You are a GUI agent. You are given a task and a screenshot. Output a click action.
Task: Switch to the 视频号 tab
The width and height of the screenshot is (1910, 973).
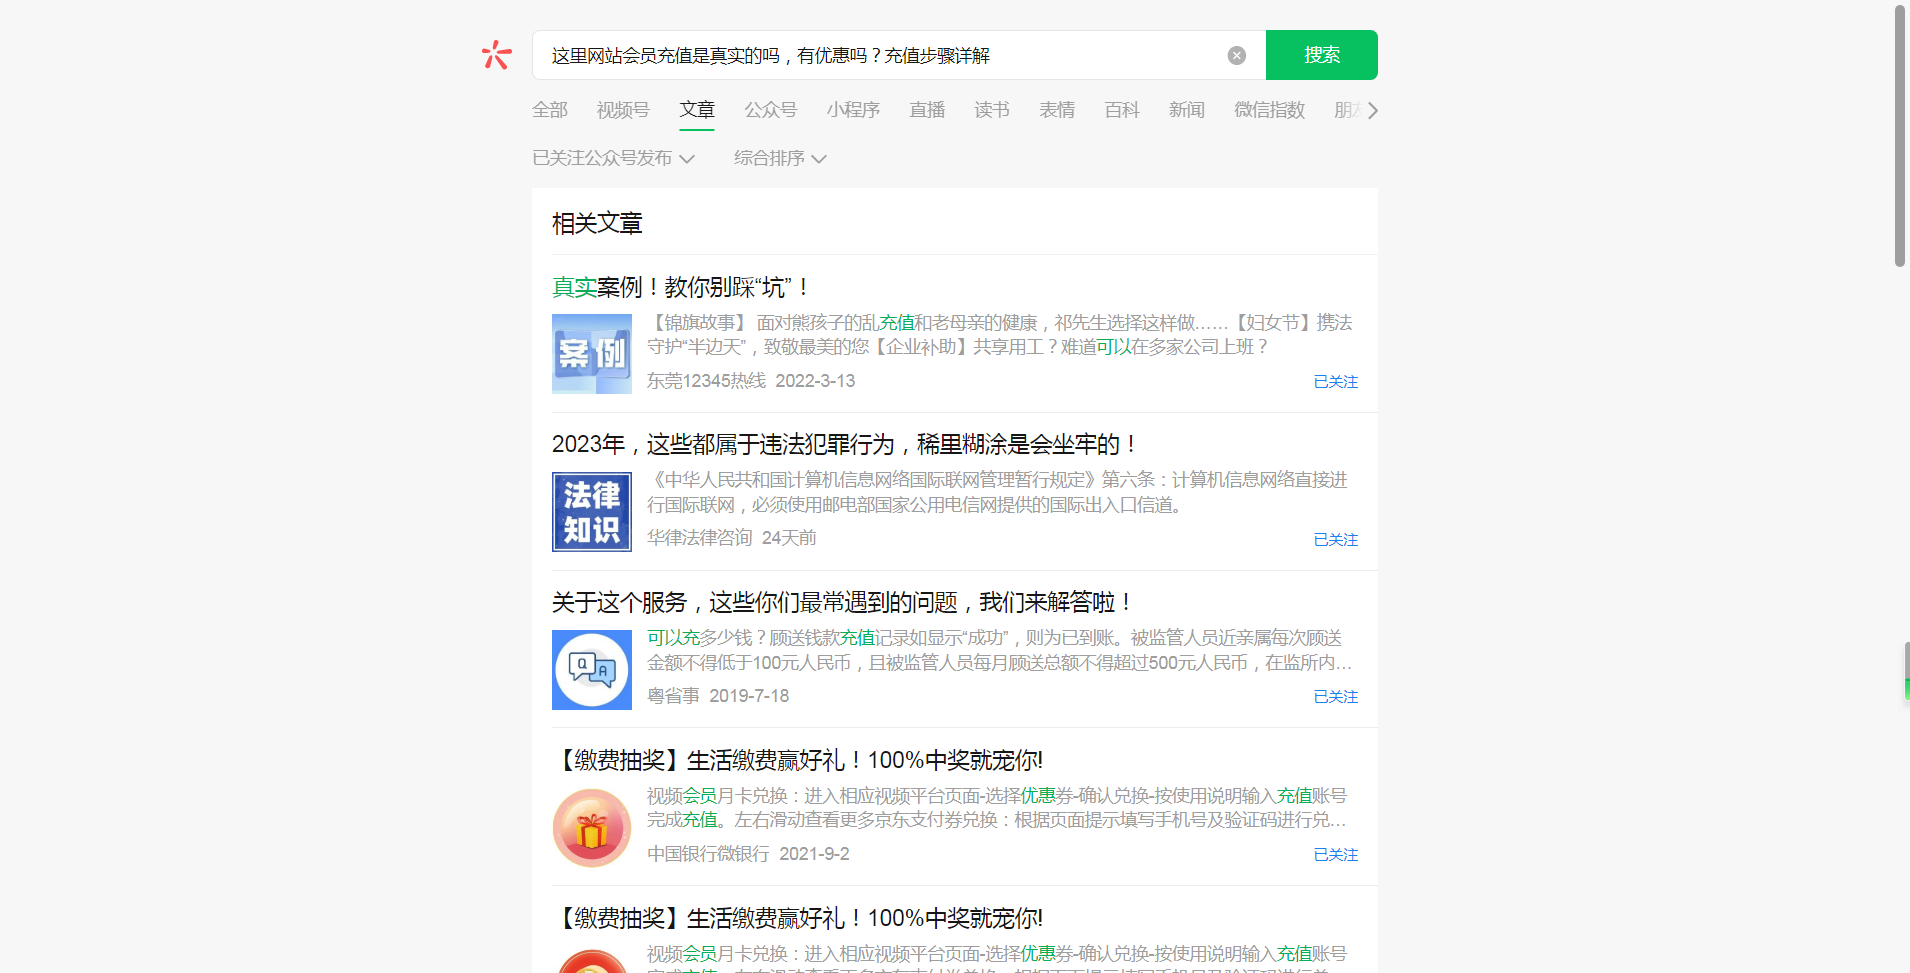(623, 110)
